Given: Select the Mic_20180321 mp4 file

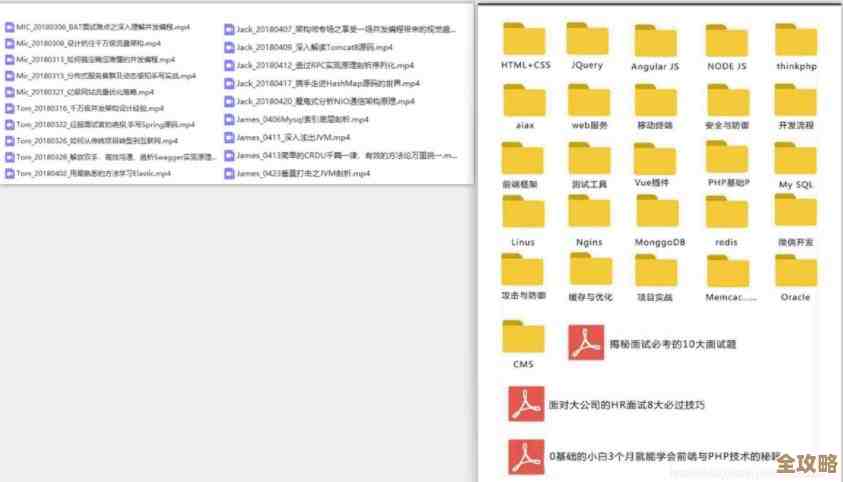Looking at the screenshot, I should point(80,92).
